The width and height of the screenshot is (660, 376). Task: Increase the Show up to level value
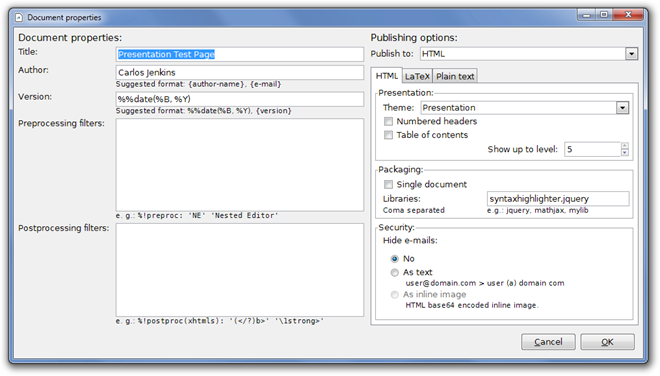point(625,146)
